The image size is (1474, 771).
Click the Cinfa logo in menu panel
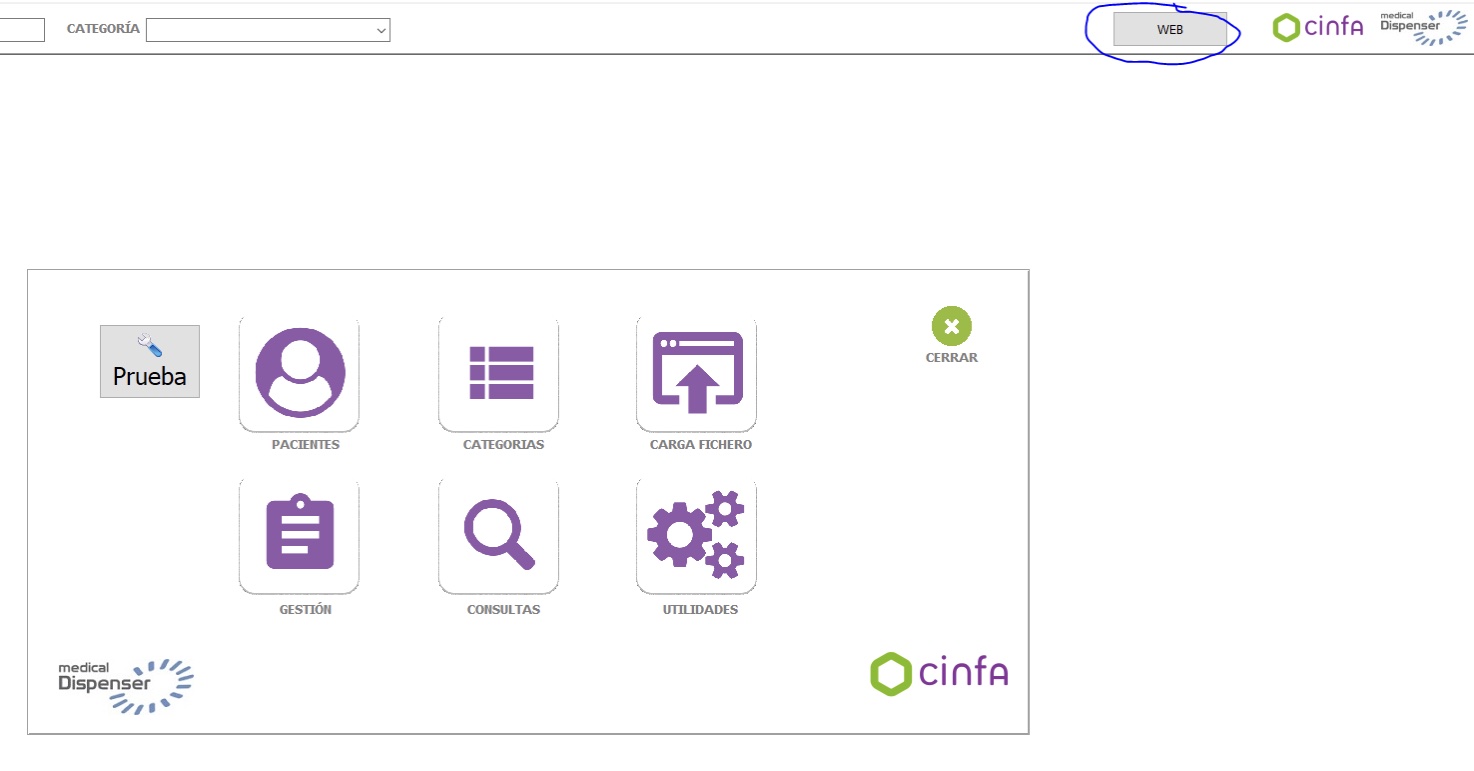pos(938,673)
